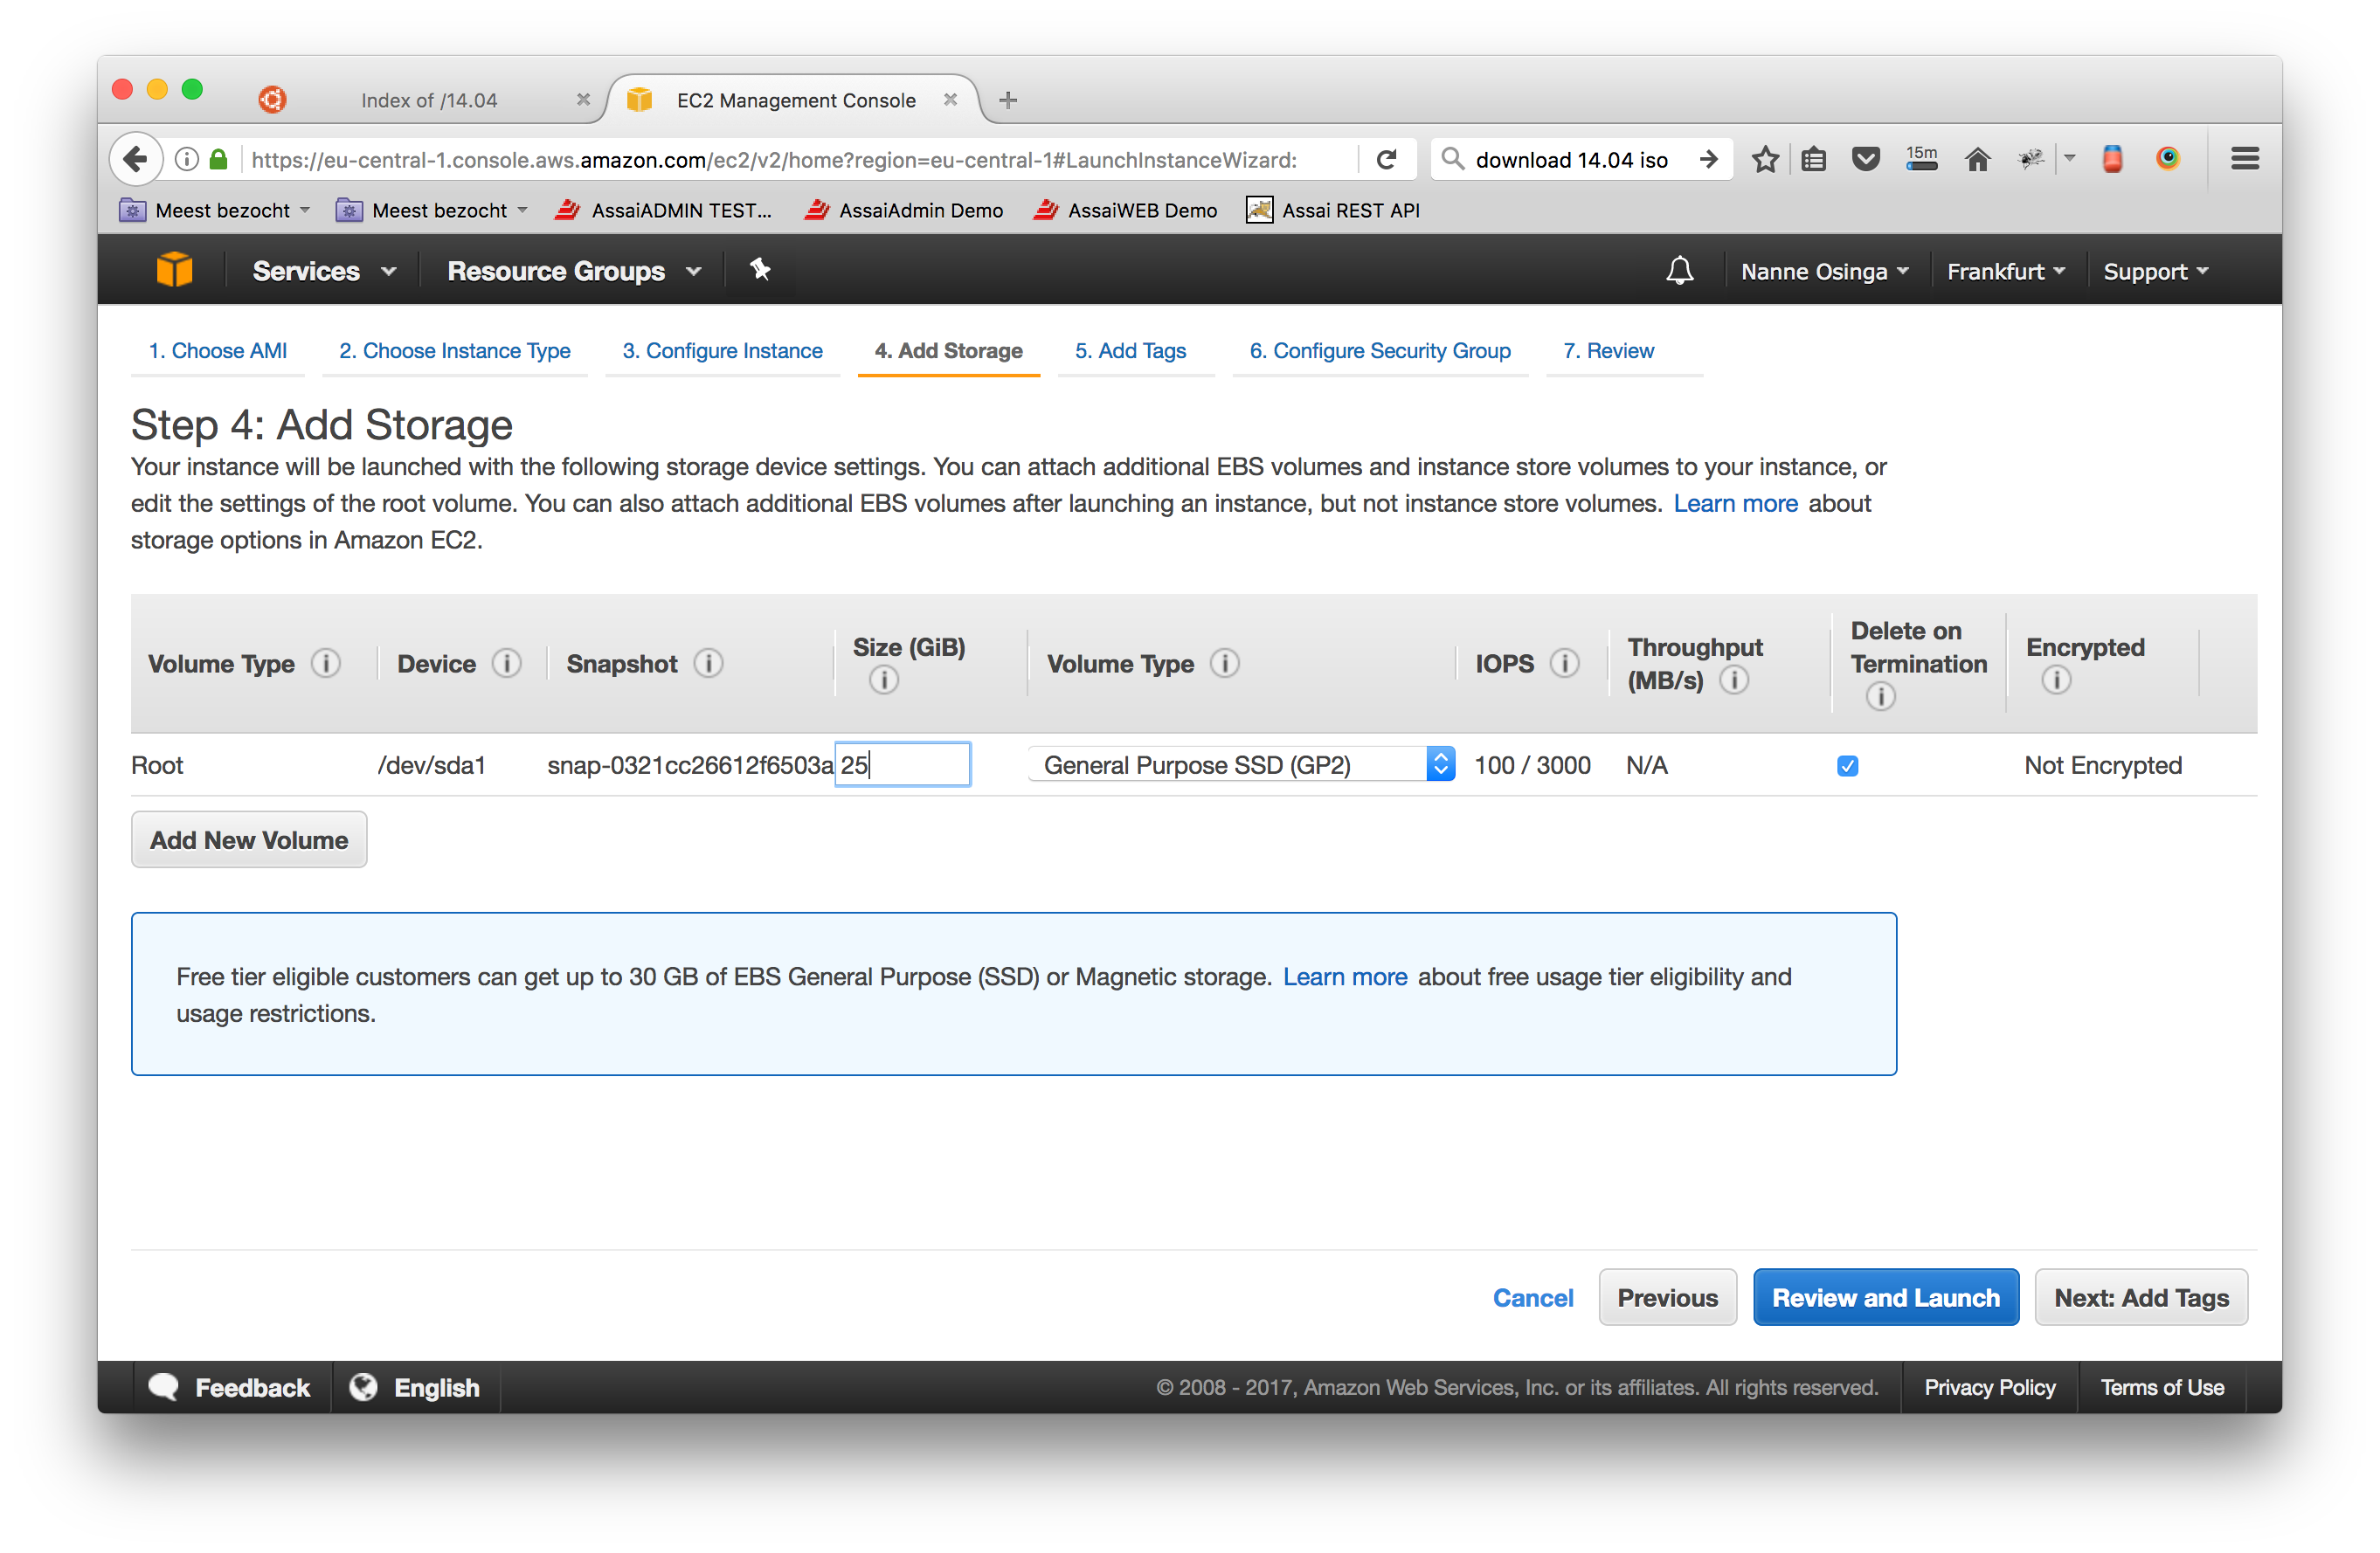Open the AssaiWEB Demo bookmark
This screenshot has width=2380, height=1553.
[x=1126, y=210]
